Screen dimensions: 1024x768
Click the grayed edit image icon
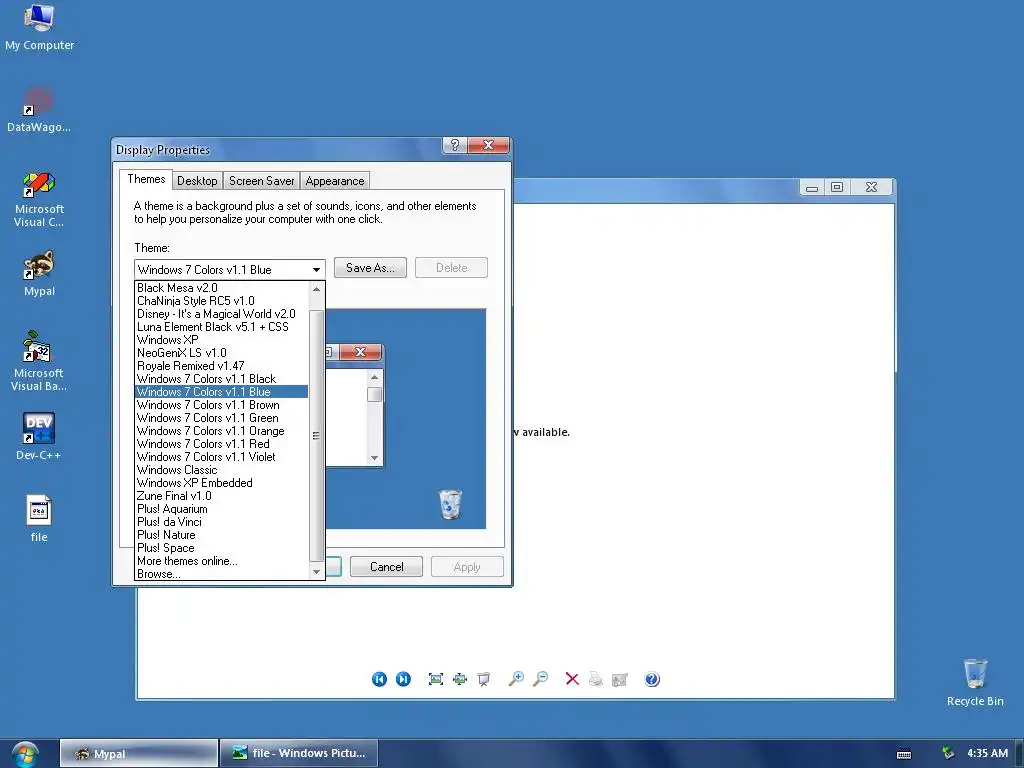(620, 679)
